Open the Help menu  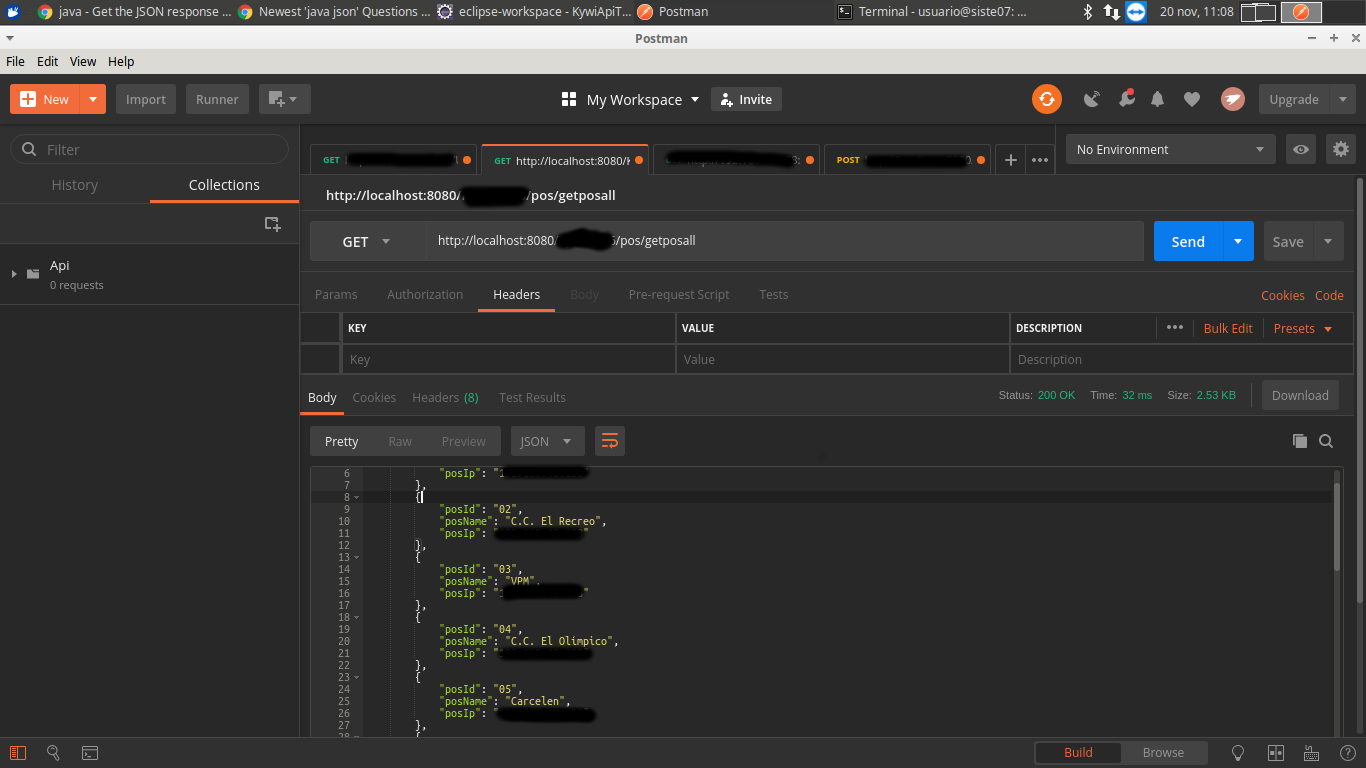click(x=121, y=61)
